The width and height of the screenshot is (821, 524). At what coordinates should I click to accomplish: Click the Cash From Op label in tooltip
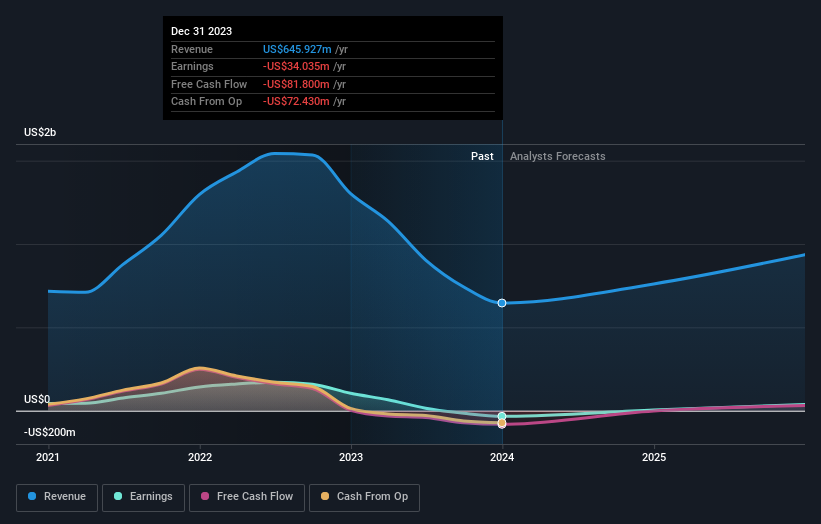[x=206, y=102]
